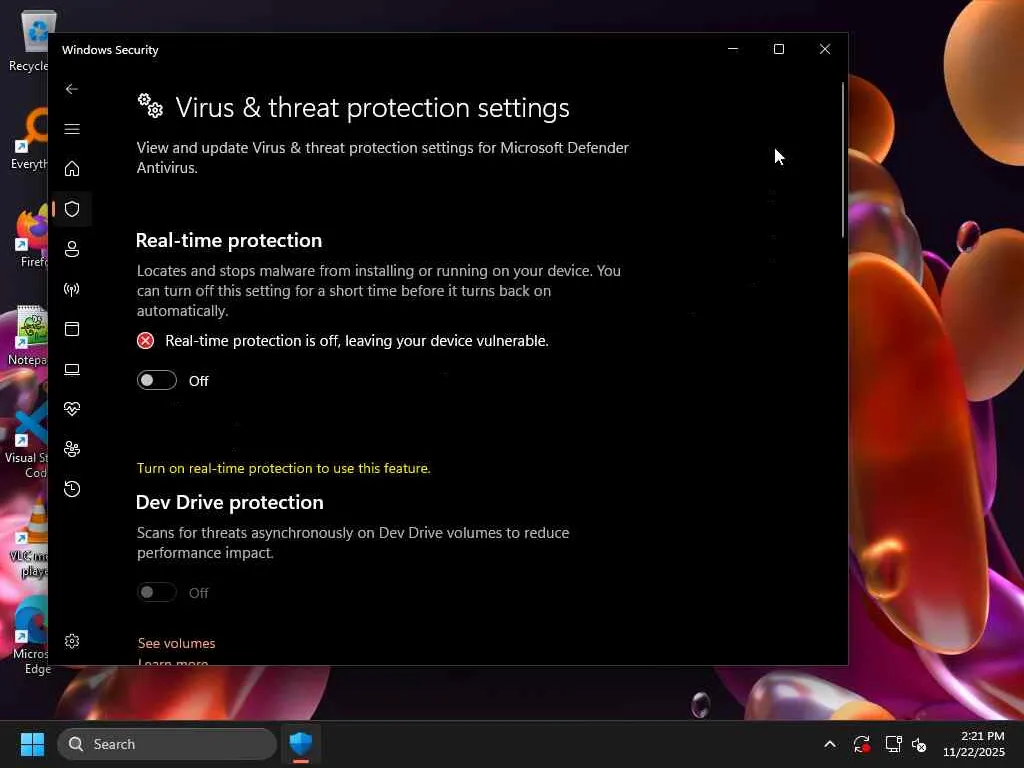Select the Microsoft Edge desktop shortcut
Screen dimensions: 1024x768
coord(30,635)
